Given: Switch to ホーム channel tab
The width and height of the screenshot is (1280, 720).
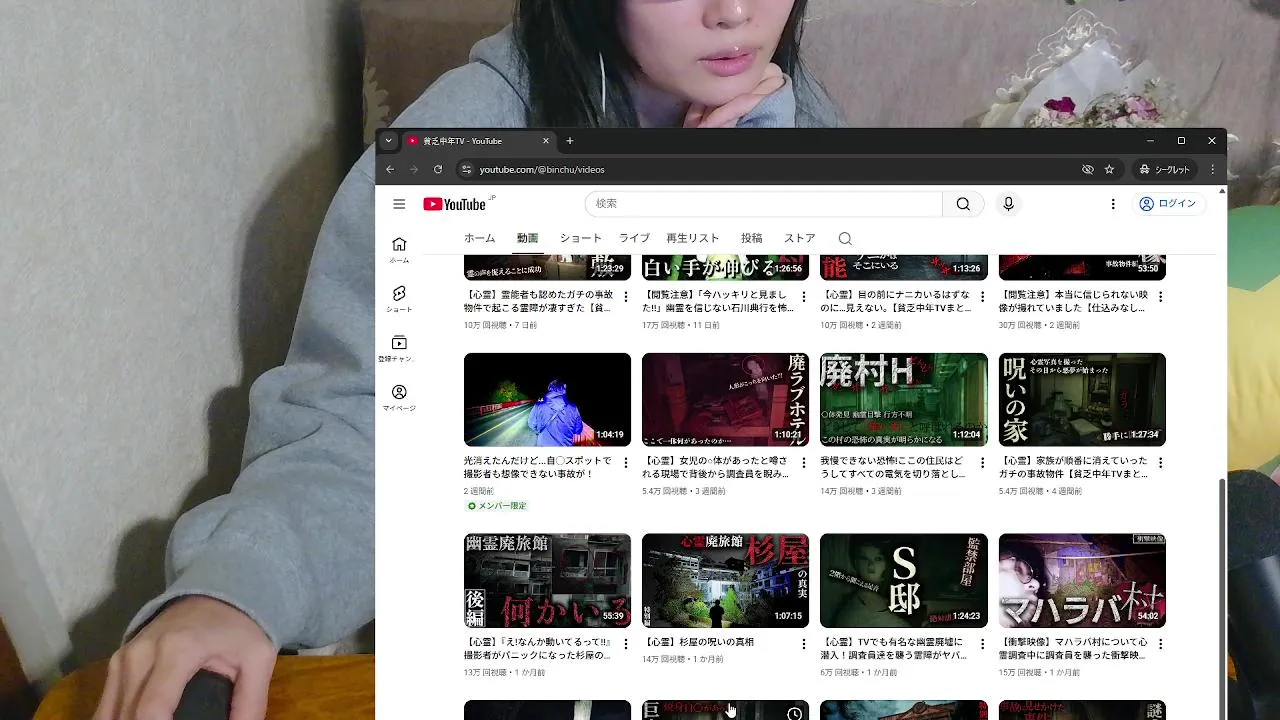Looking at the screenshot, I should pyautogui.click(x=479, y=238).
